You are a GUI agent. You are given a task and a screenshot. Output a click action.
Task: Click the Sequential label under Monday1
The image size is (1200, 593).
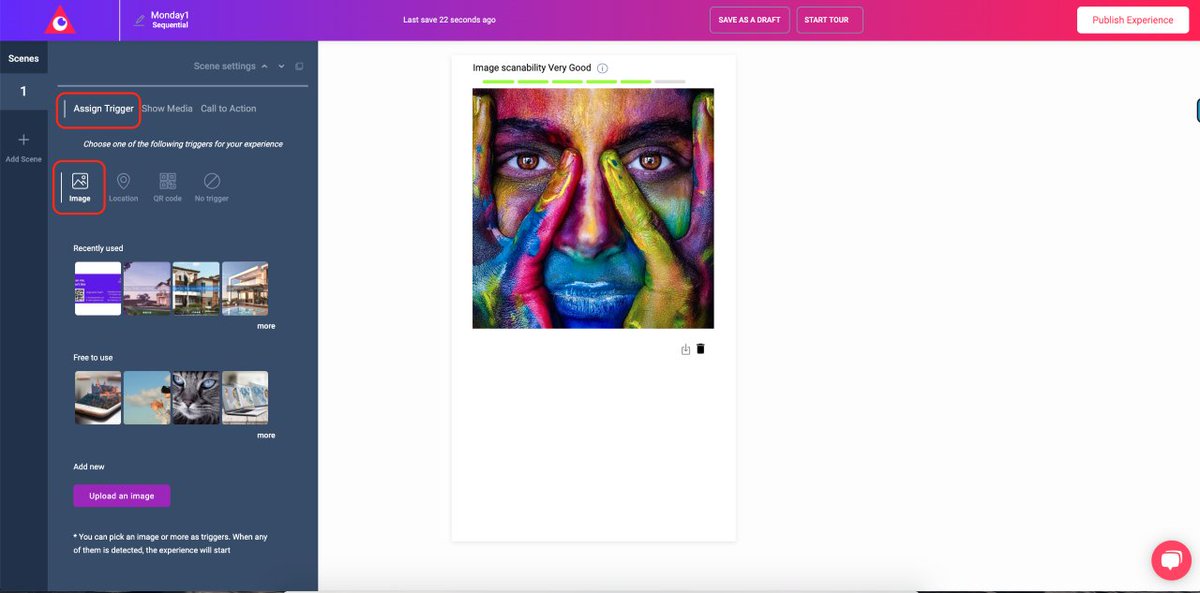[x=170, y=26]
